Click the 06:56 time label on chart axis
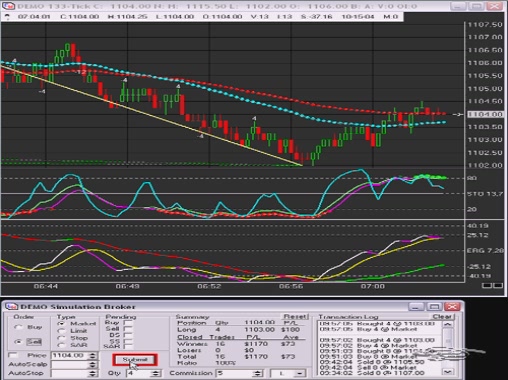Screen dimensions: 508x380 (291, 286)
